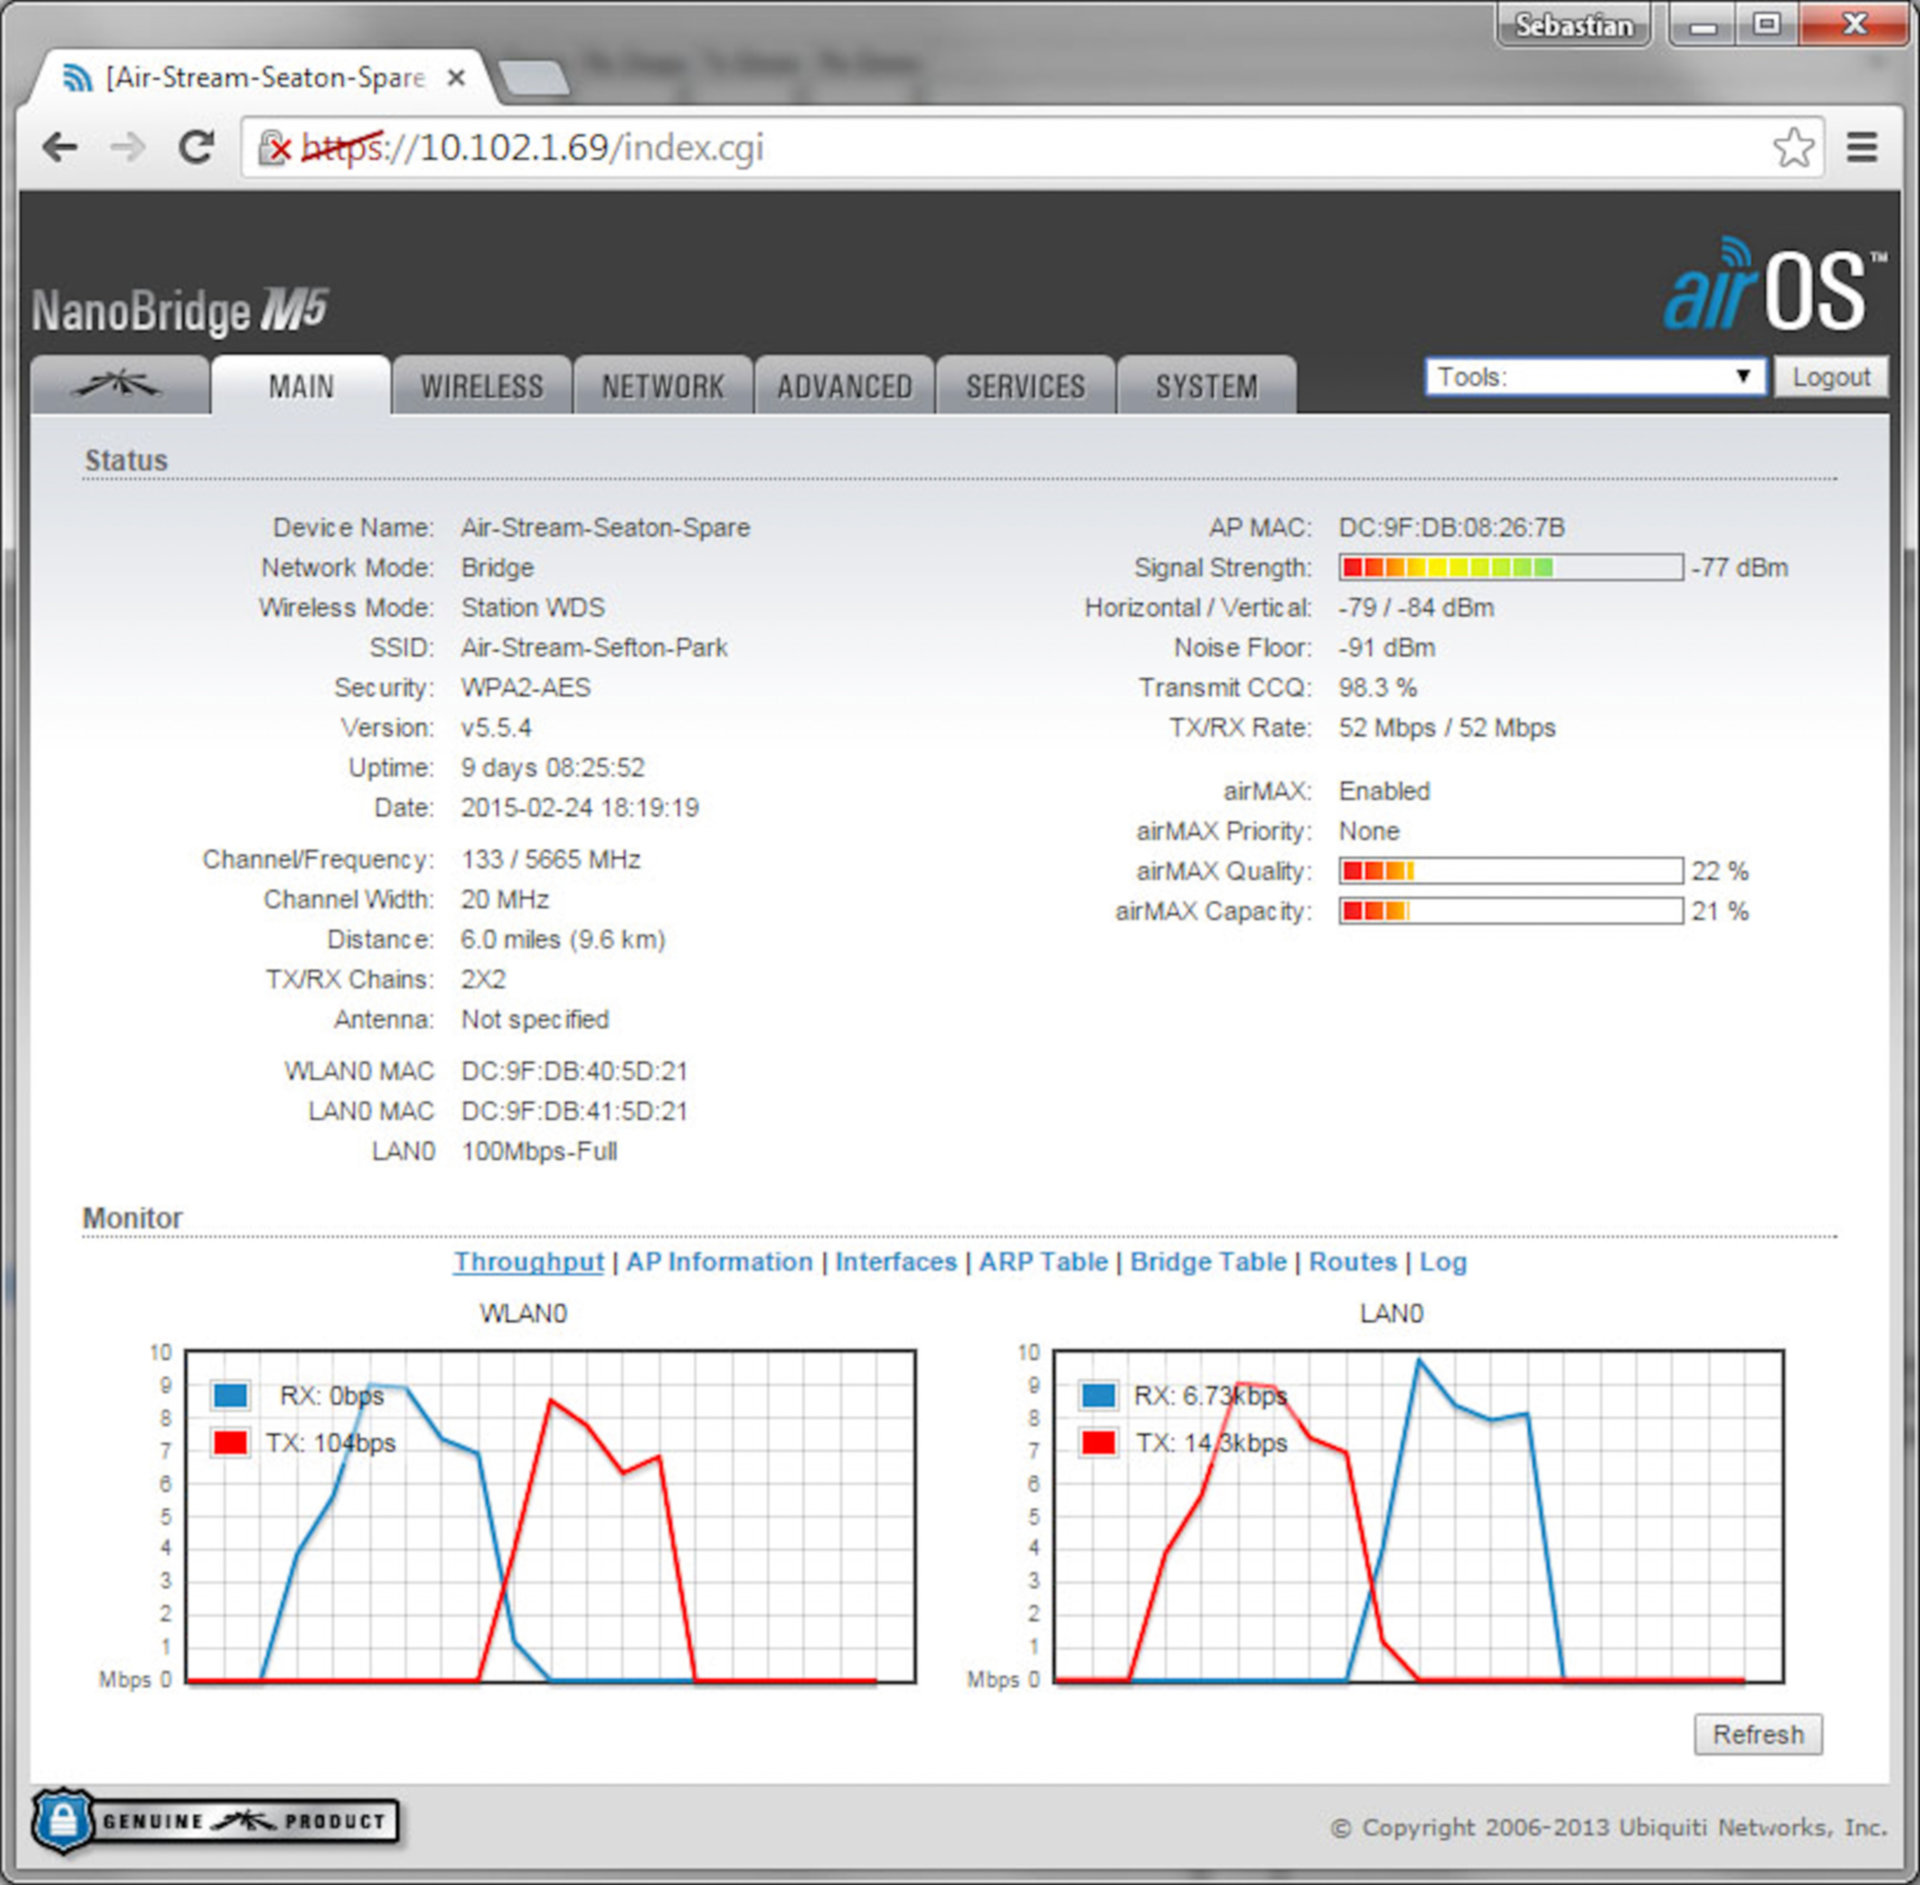Open a new browser tab
Image resolution: width=1920 pixels, height=1885 pixels.
pyautogui.click(x=533, y=77)
